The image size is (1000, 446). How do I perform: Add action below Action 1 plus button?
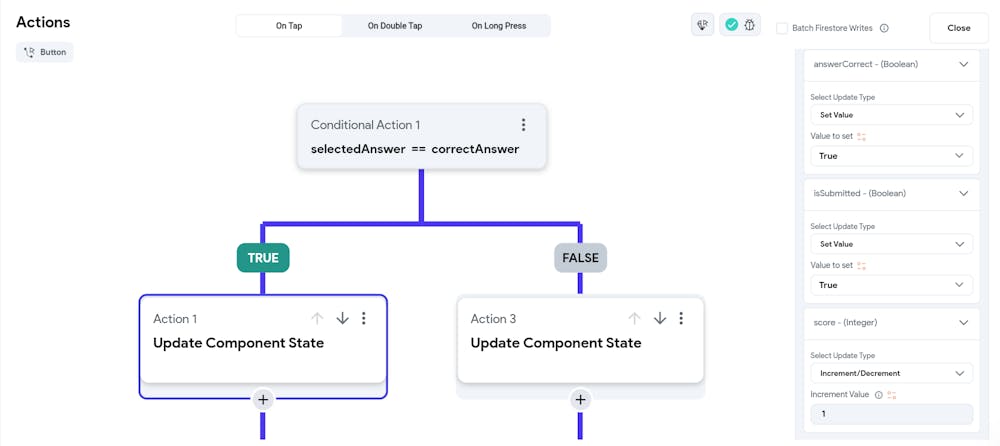pos(263,399)
